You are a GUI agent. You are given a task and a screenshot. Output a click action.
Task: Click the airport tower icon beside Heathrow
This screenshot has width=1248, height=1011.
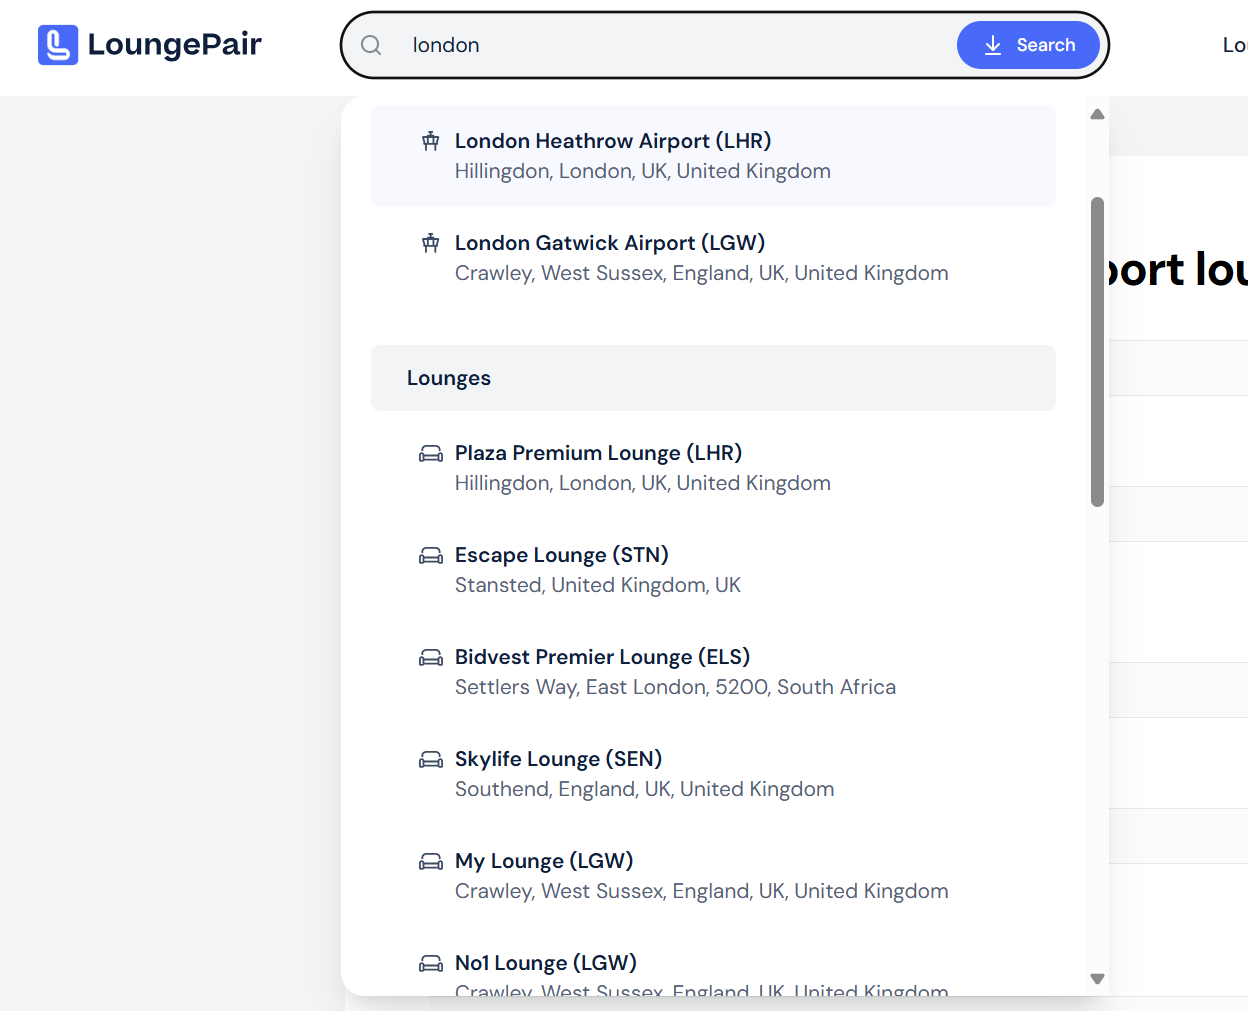[x=431, y=141]
